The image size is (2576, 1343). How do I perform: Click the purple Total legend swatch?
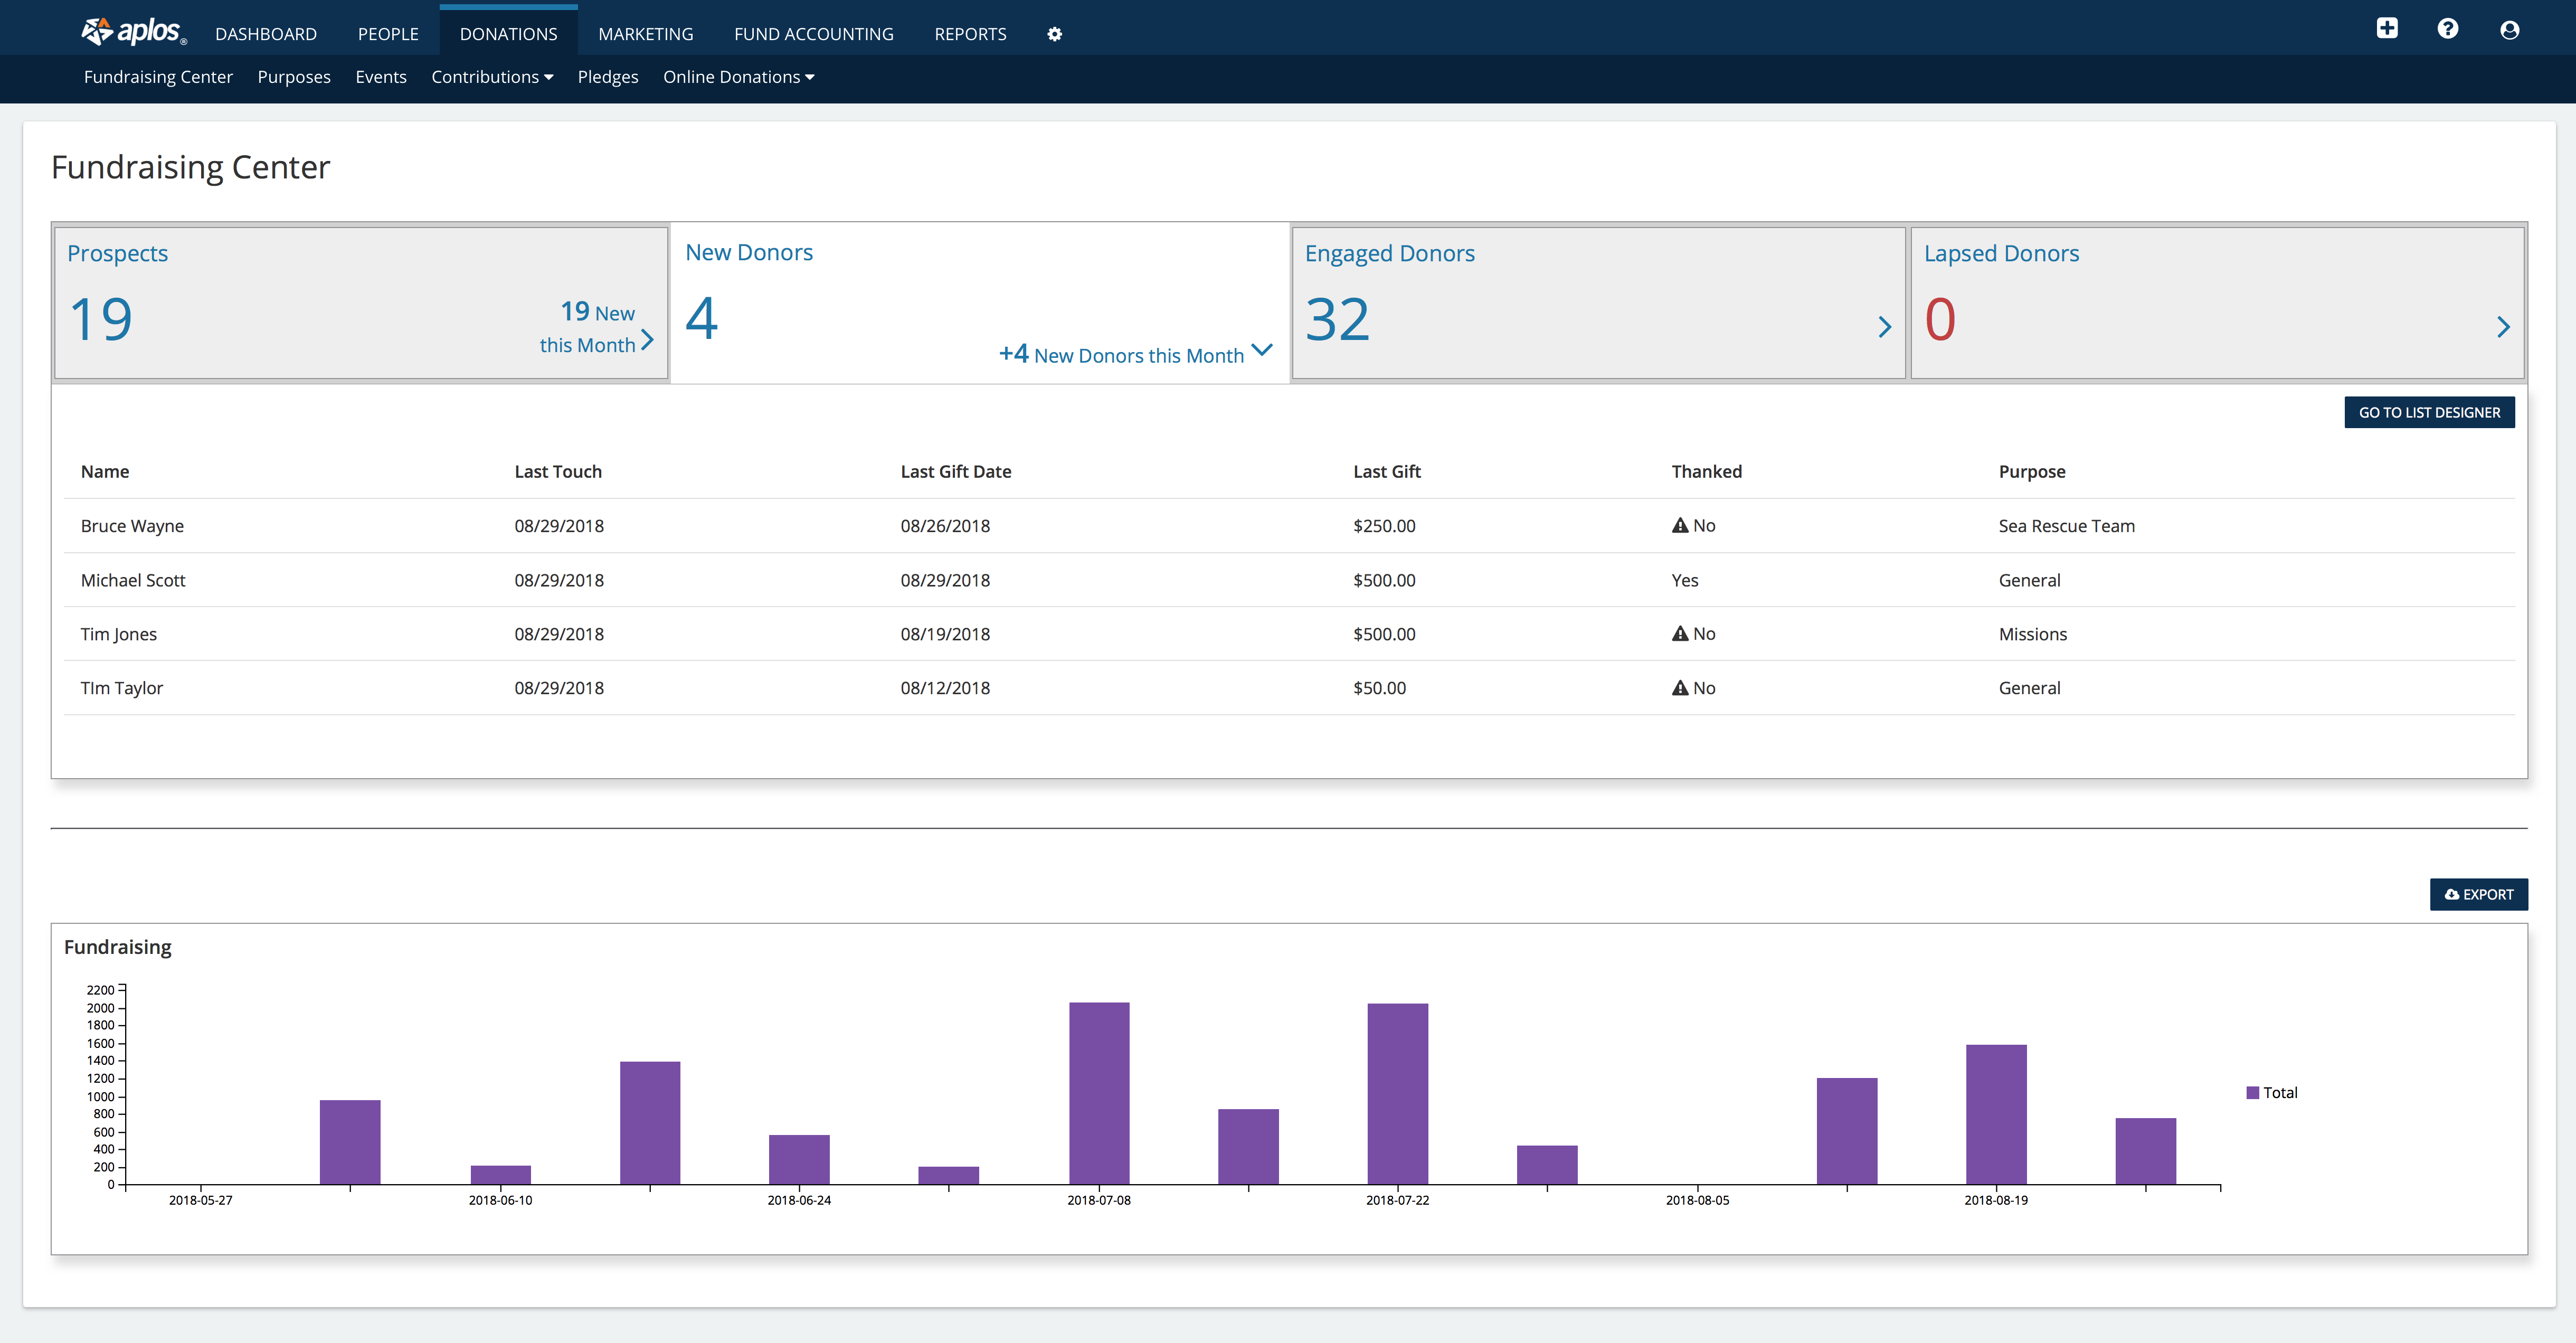2252,1092
